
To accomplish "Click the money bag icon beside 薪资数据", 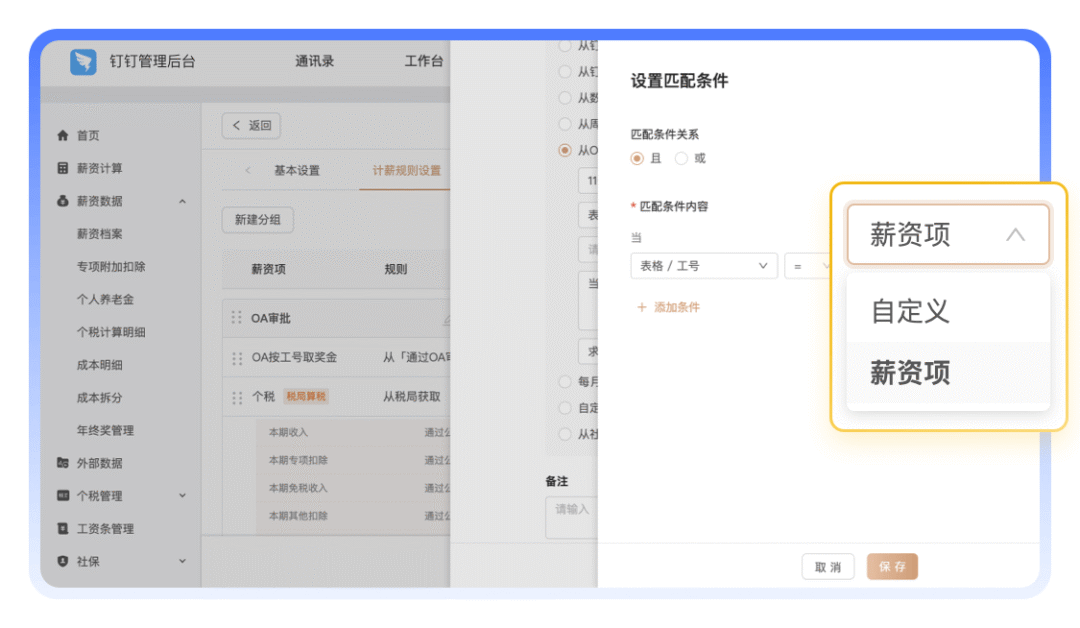I will coord(63,201).
